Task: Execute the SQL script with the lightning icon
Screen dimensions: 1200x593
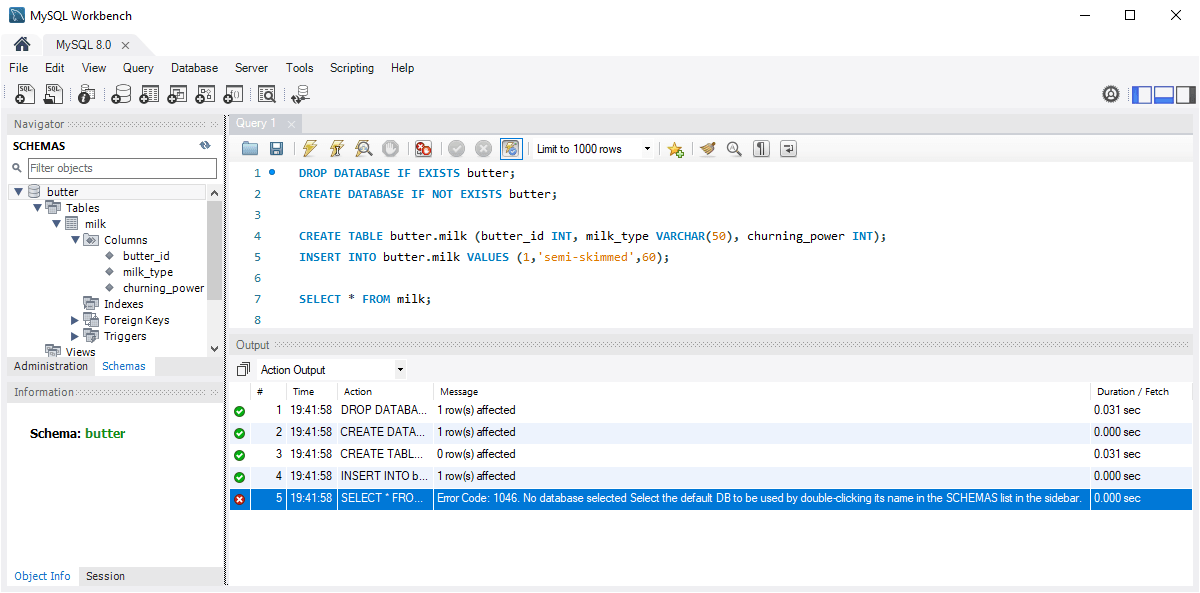Action: point(310,148)
